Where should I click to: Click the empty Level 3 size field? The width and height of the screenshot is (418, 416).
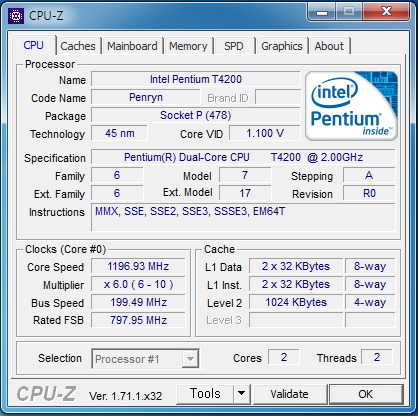pos(296,320)
